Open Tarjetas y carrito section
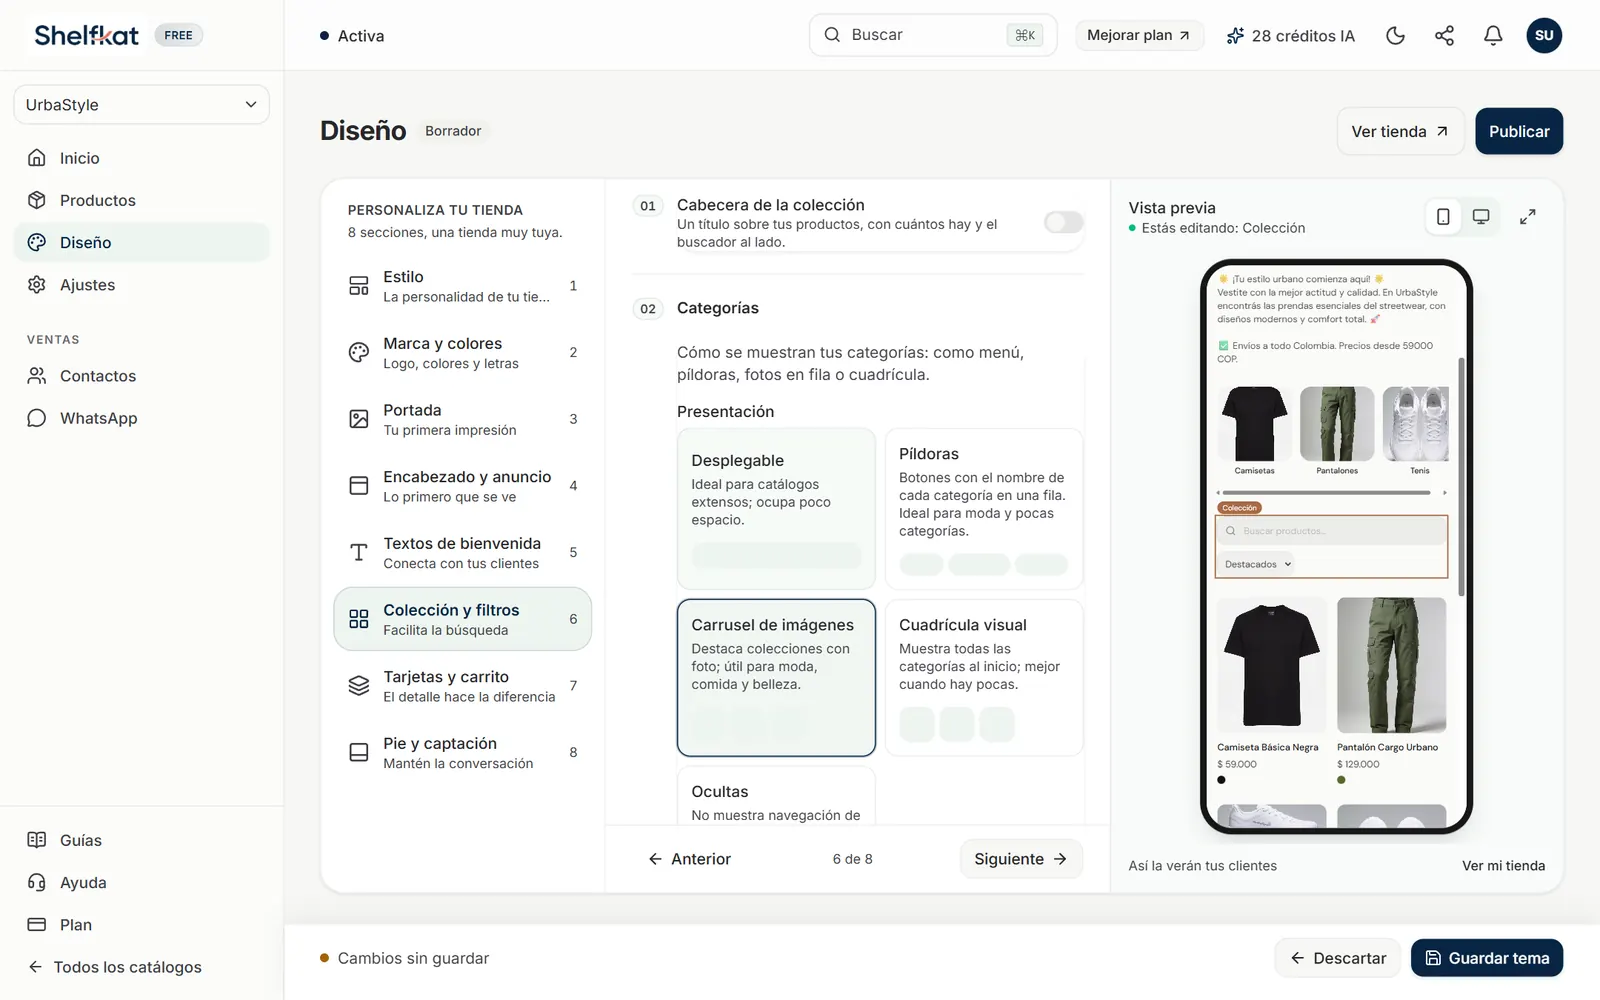1600x1000 pixels. (462, 686)
